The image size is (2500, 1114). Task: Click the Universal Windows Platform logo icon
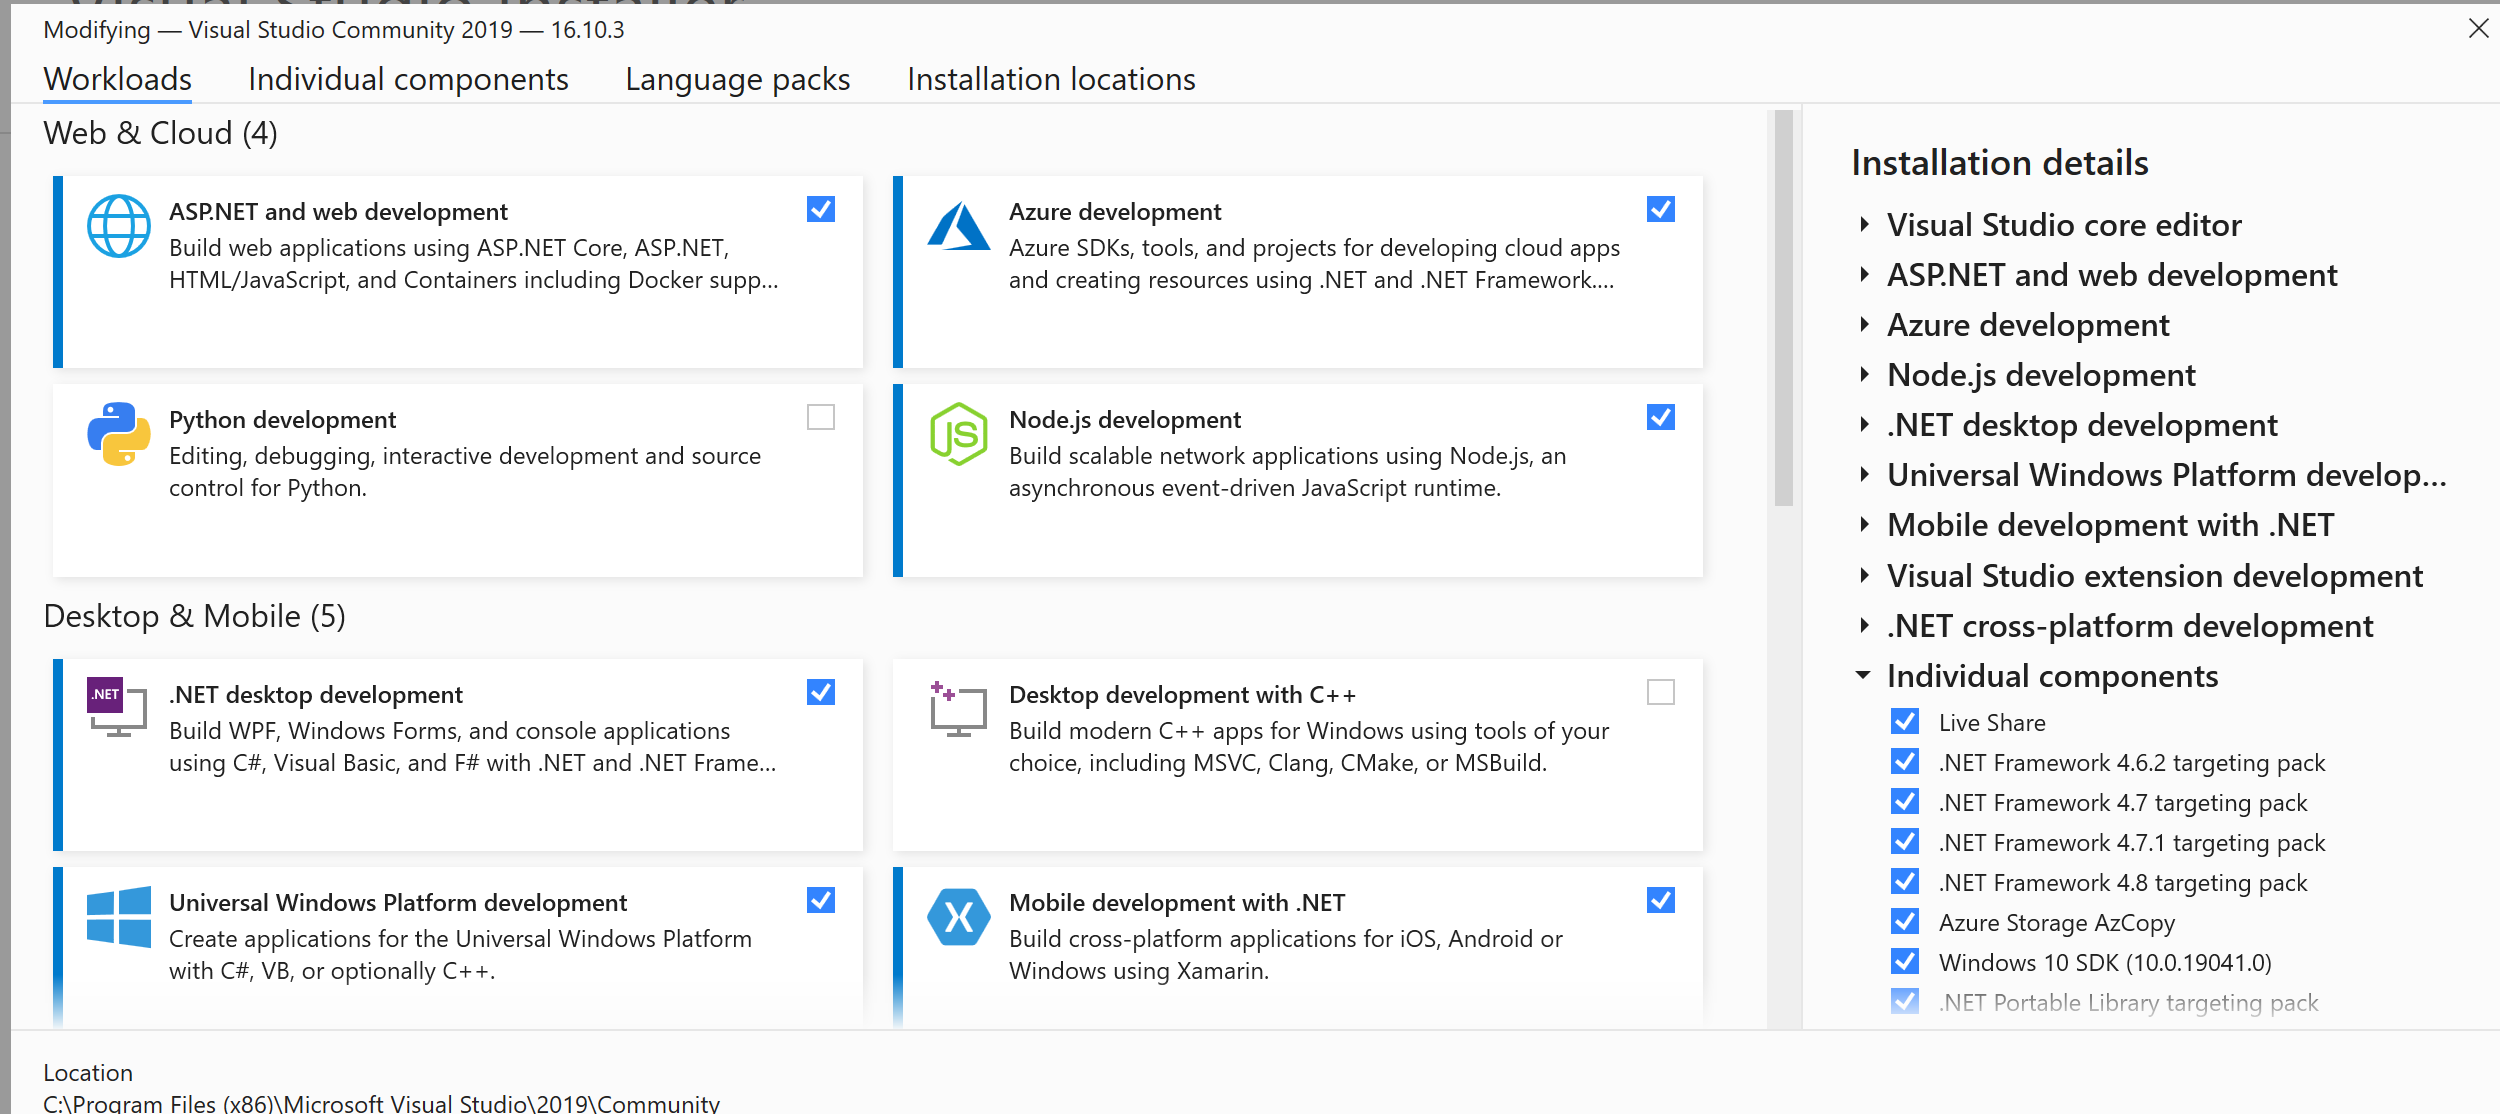click(118, 916)
